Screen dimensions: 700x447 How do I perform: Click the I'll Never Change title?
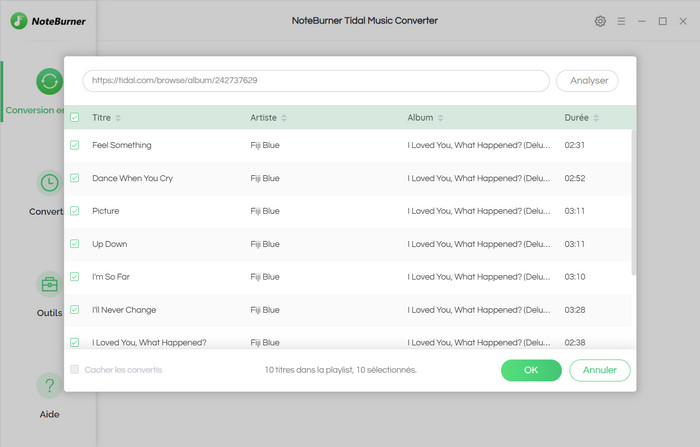[124, 310]
